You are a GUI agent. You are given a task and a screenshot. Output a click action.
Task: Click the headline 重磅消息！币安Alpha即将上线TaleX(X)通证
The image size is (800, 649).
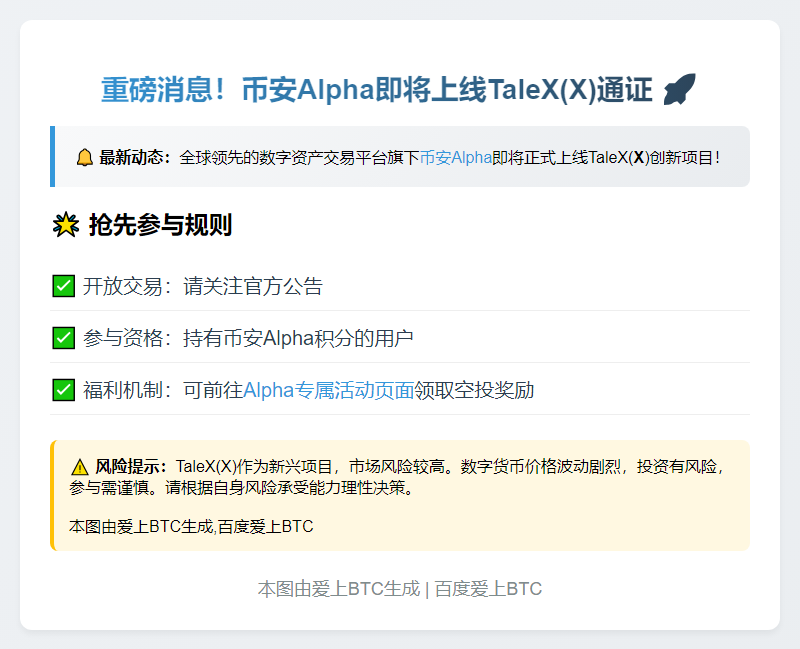click(x=377, y=90)
